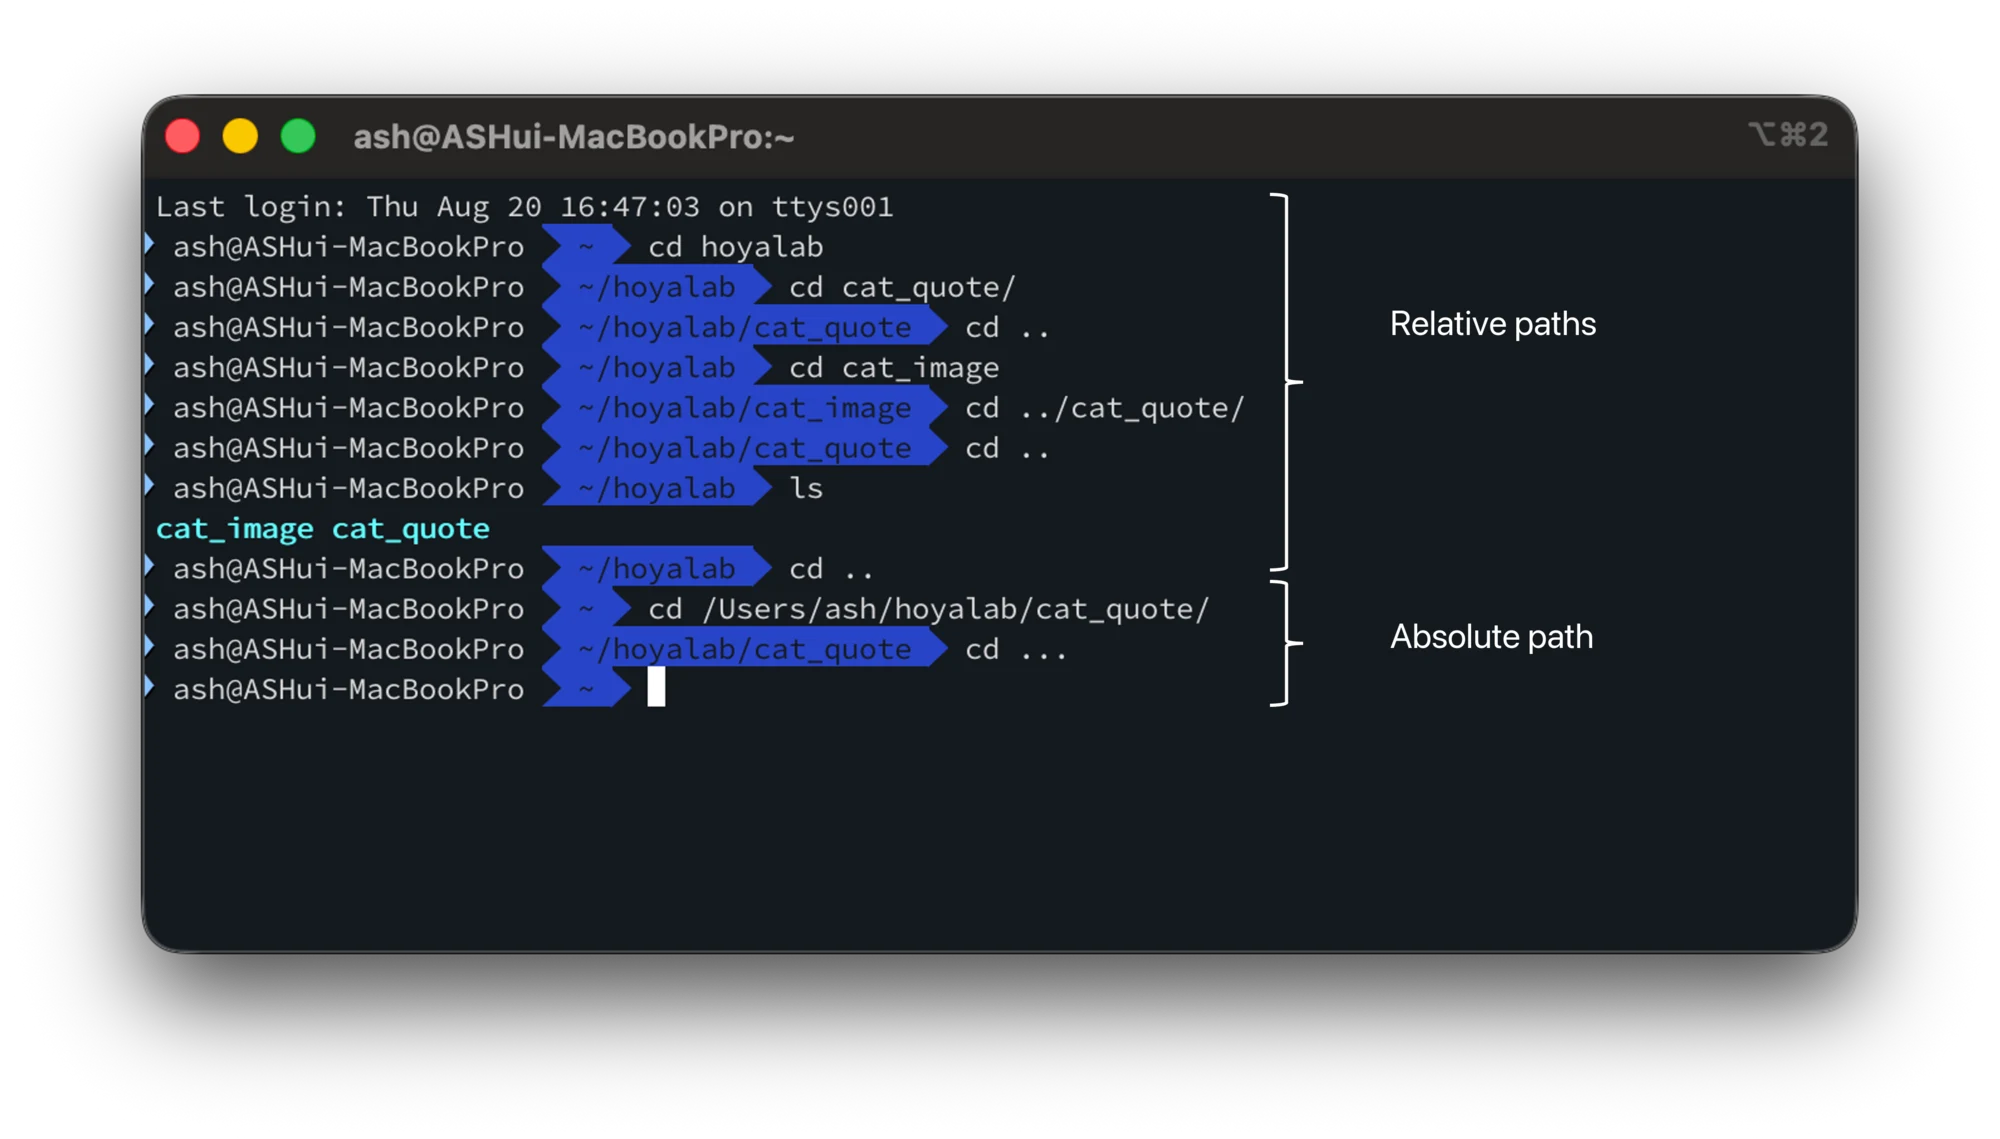The width and height of the screenshot is (2000, 1139).
Task: Click the red close window button
Action: 182,136
